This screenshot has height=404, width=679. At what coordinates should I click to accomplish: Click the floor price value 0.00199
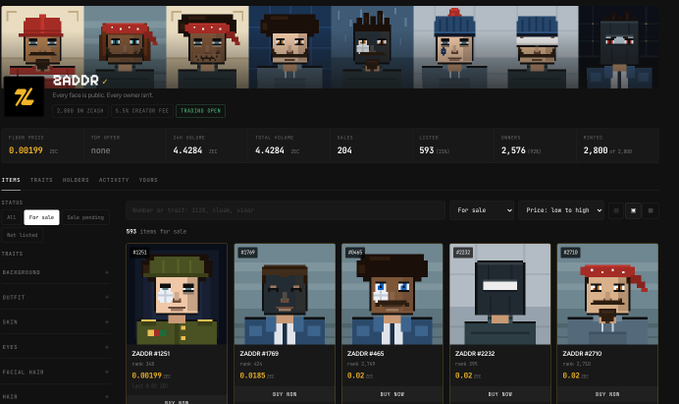click(26, 150)
